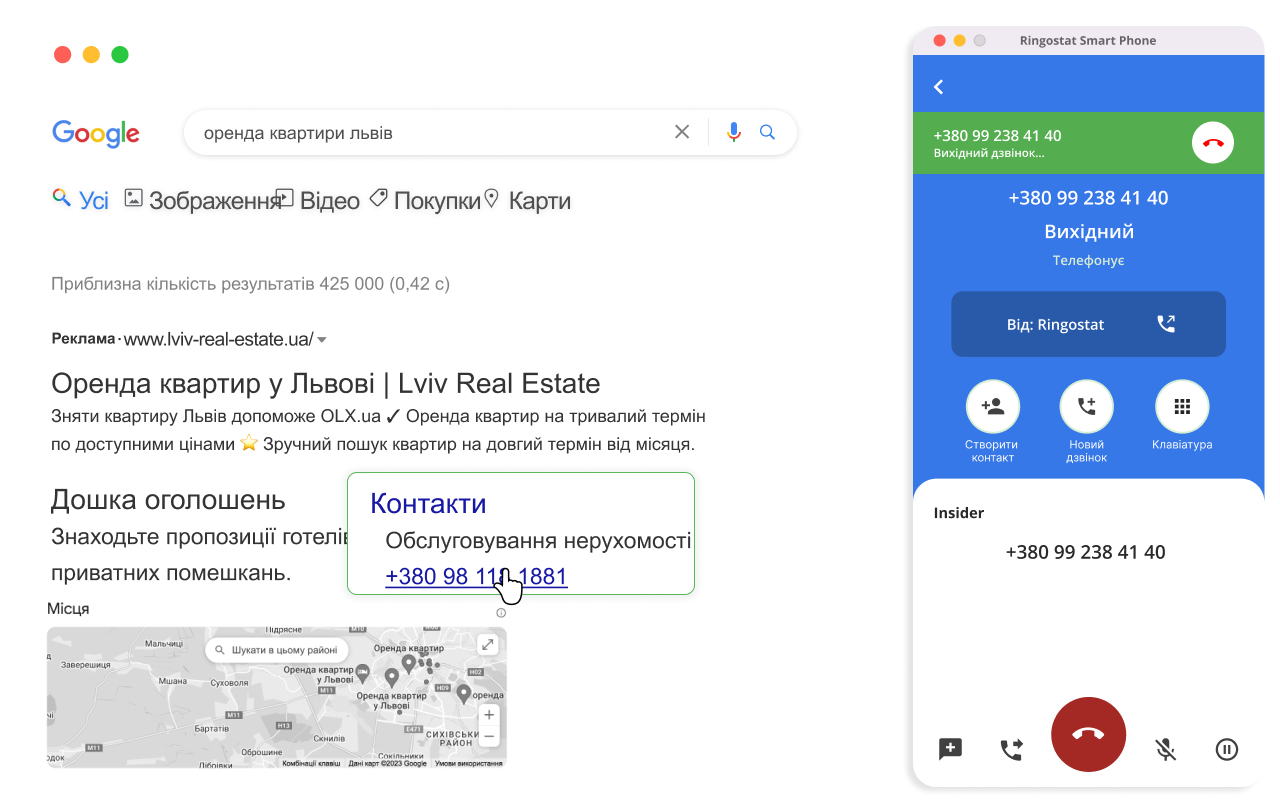
Task: Switch to Карти tab
Action: [x=527, y=200]
